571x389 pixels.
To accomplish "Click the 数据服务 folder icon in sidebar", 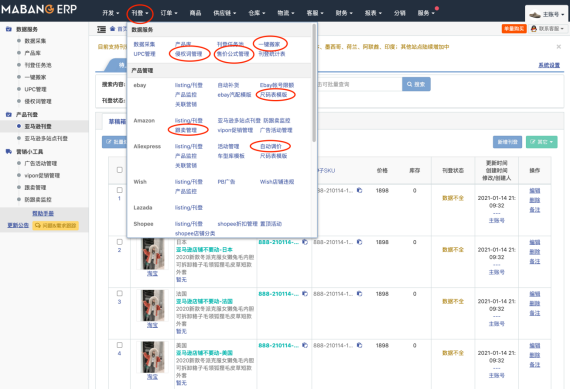I will click(9, 29).
